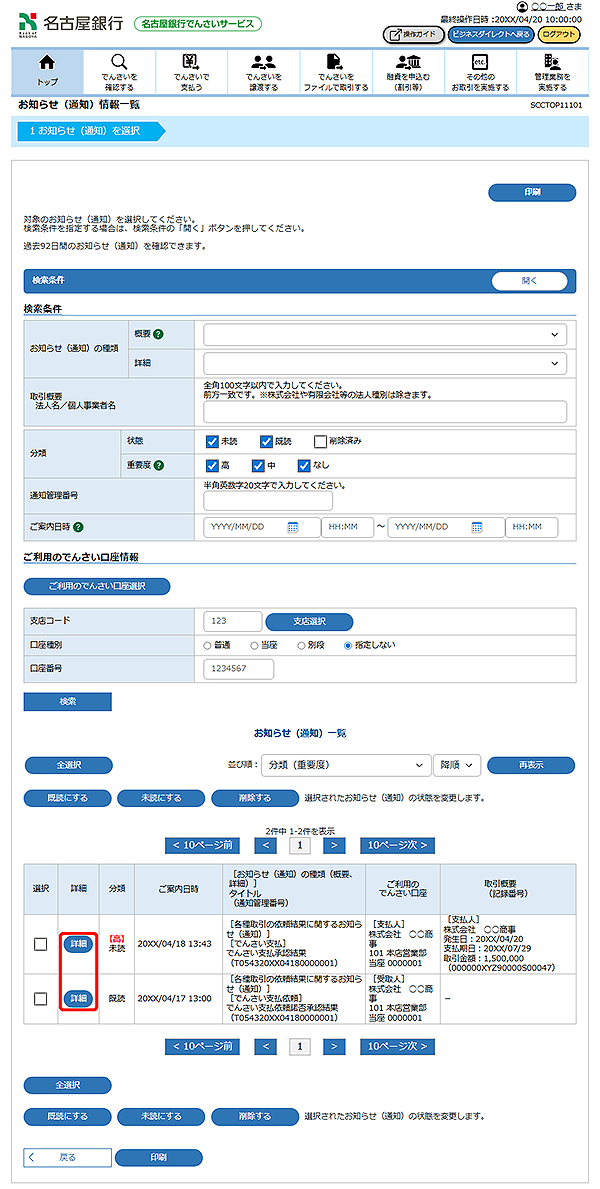Open the 並び順 分類(重要度) dropdown
Viewport: 600px width, 1189px height.
345,765
